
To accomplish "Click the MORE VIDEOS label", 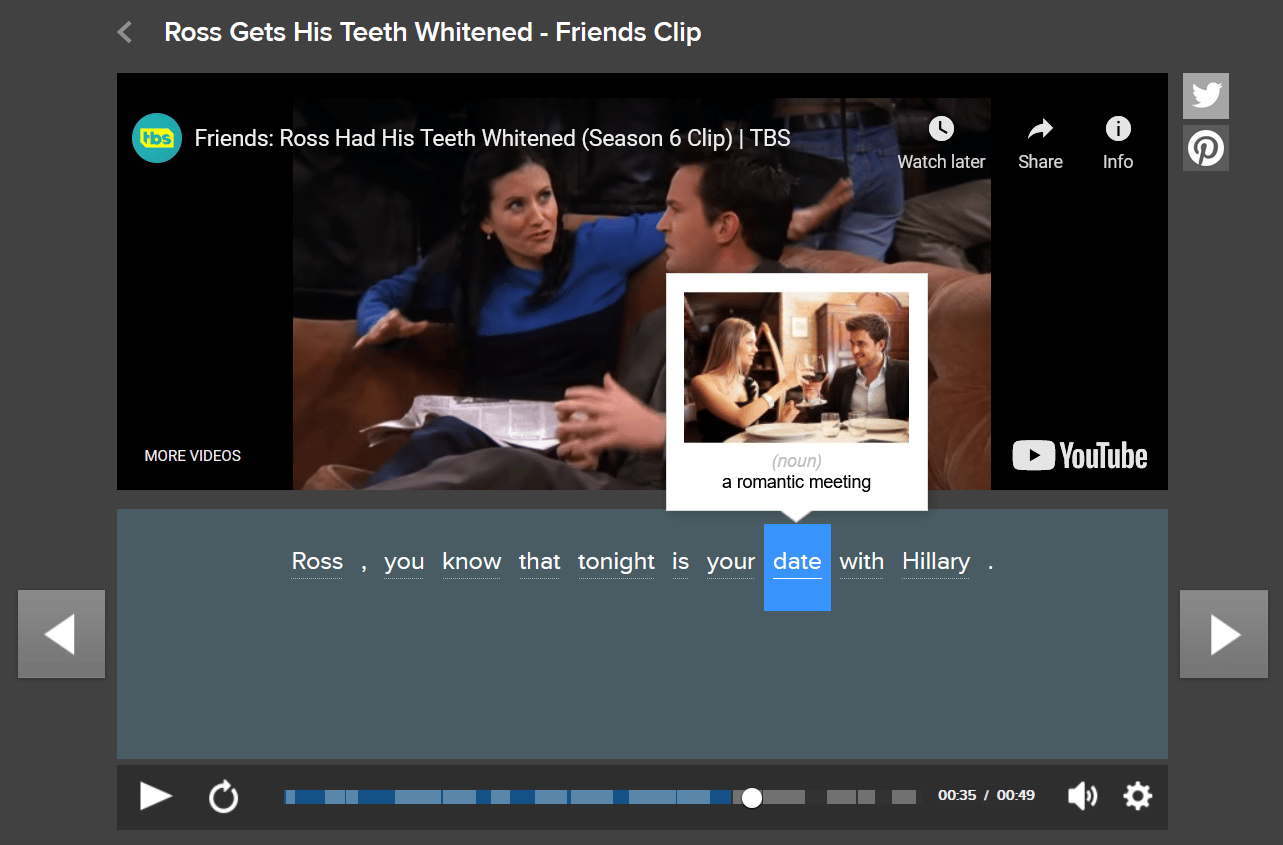I will coord(193,456).
